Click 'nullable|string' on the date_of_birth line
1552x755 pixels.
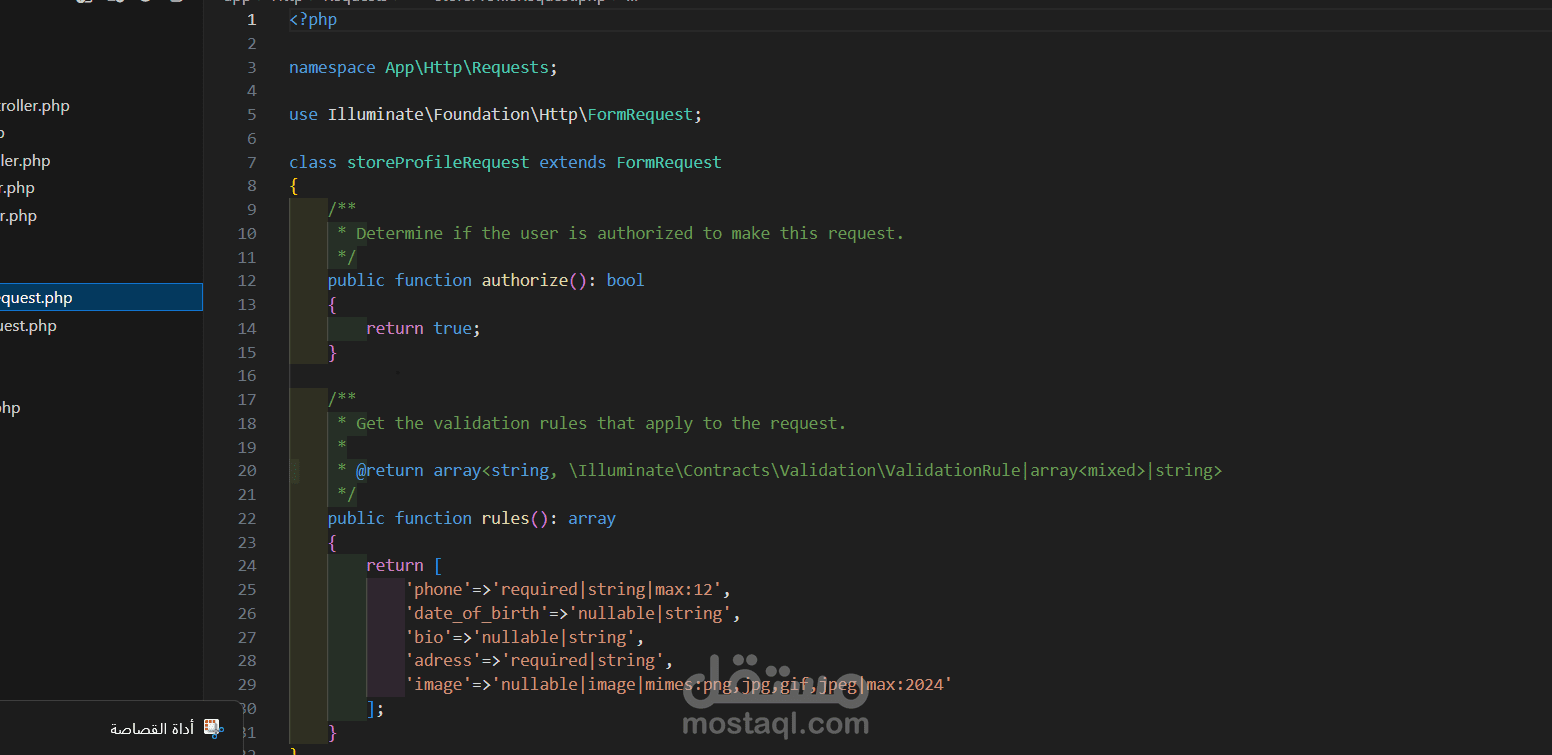(650, 614)
